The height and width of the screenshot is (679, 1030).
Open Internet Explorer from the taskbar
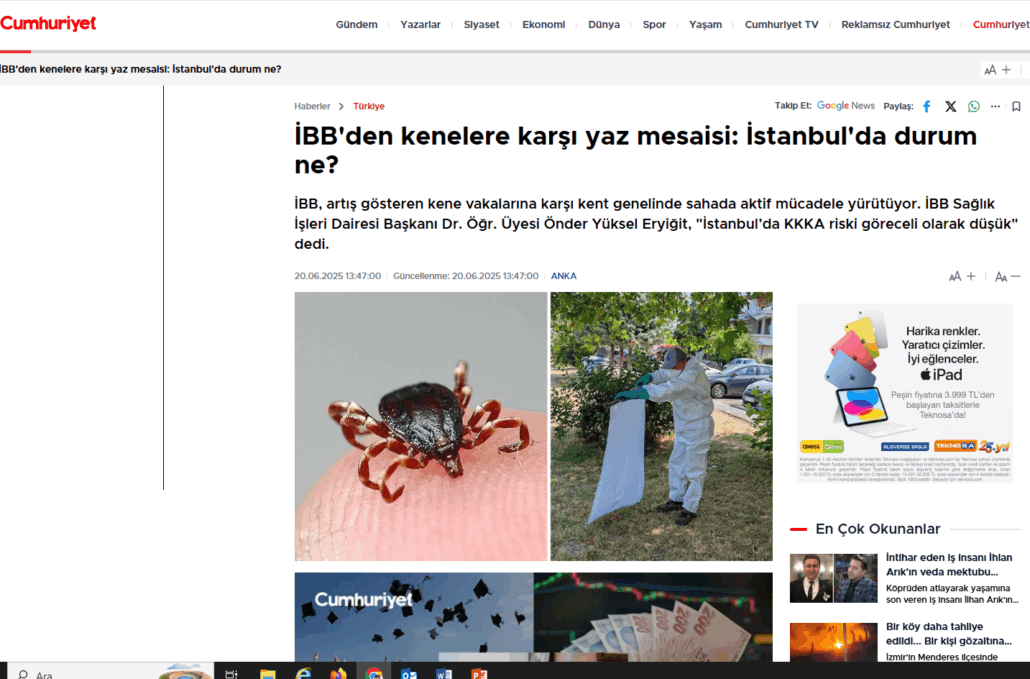tap(303, 674)
